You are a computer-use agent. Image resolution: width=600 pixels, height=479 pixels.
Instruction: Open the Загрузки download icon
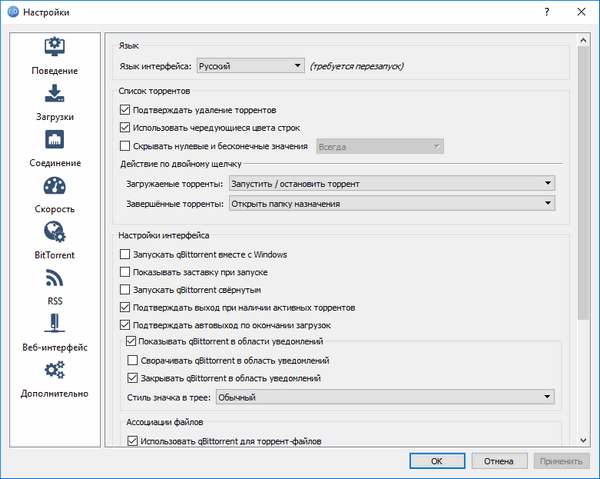(x=55, y=93)
